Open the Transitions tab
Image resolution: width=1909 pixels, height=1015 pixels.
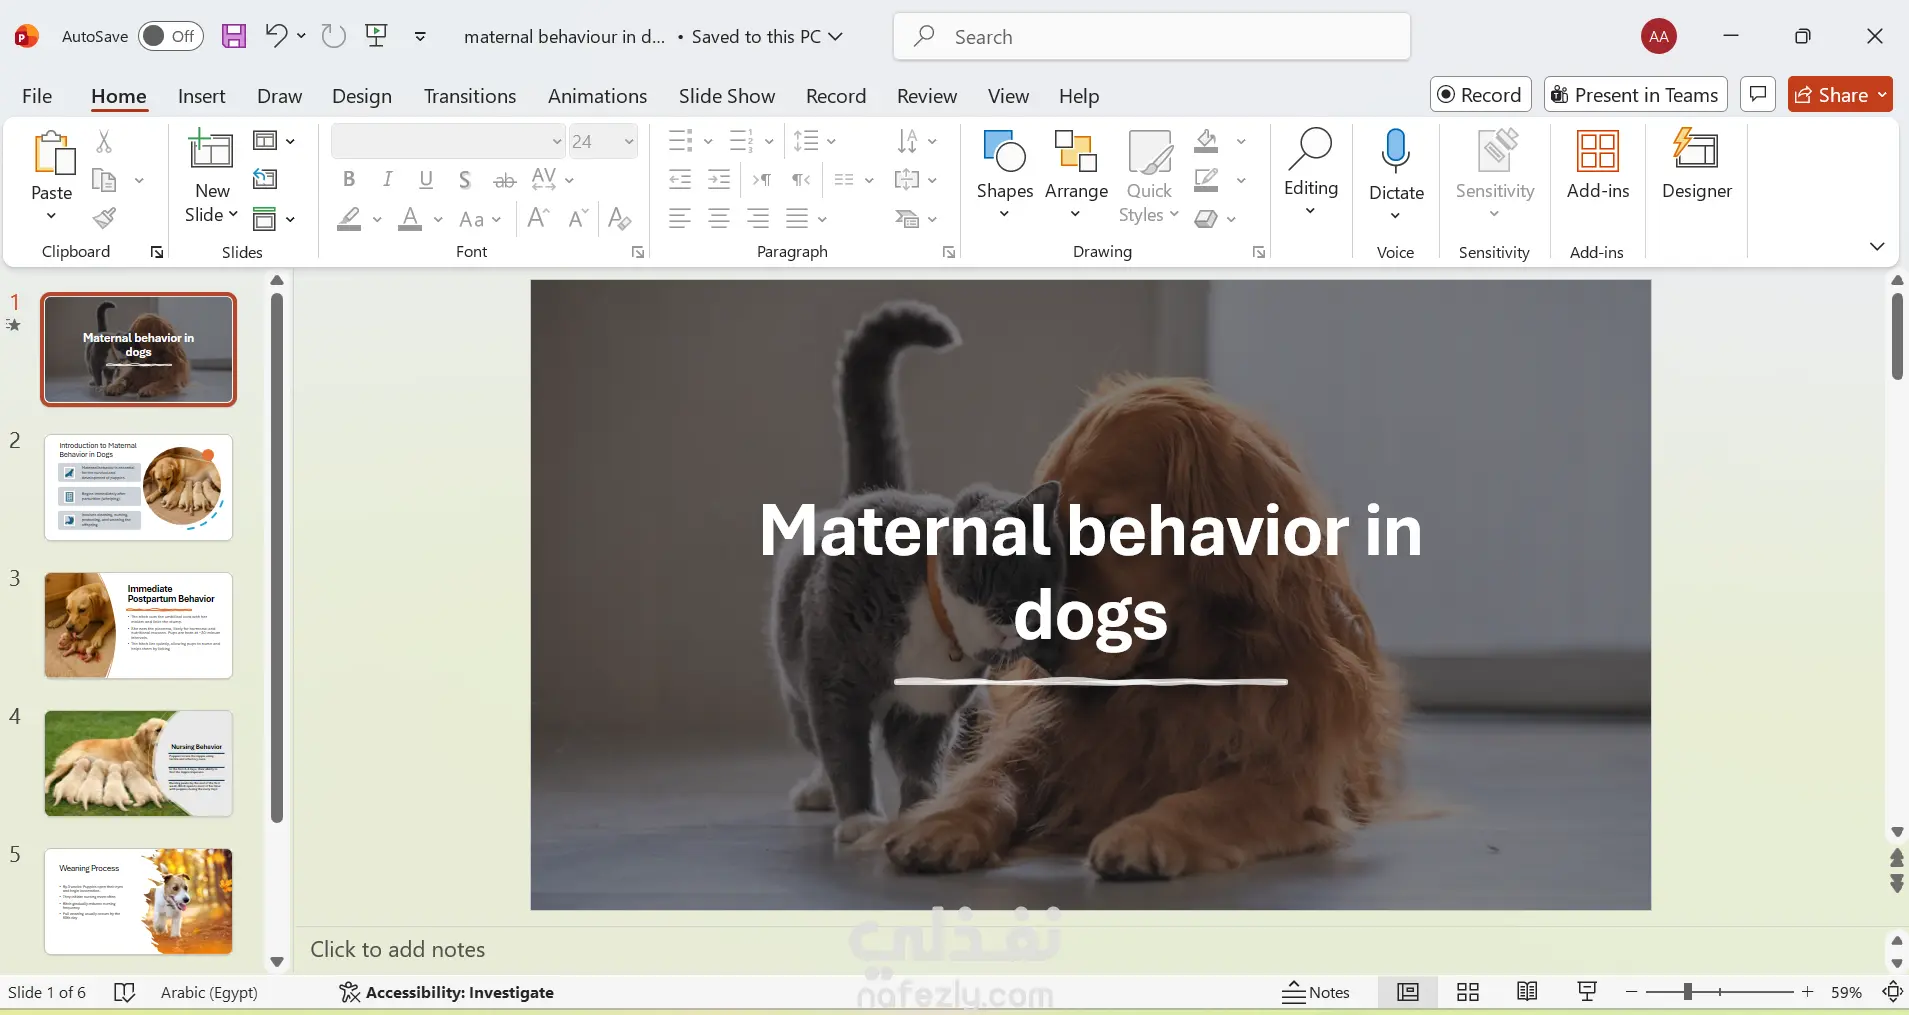[470, 96]
